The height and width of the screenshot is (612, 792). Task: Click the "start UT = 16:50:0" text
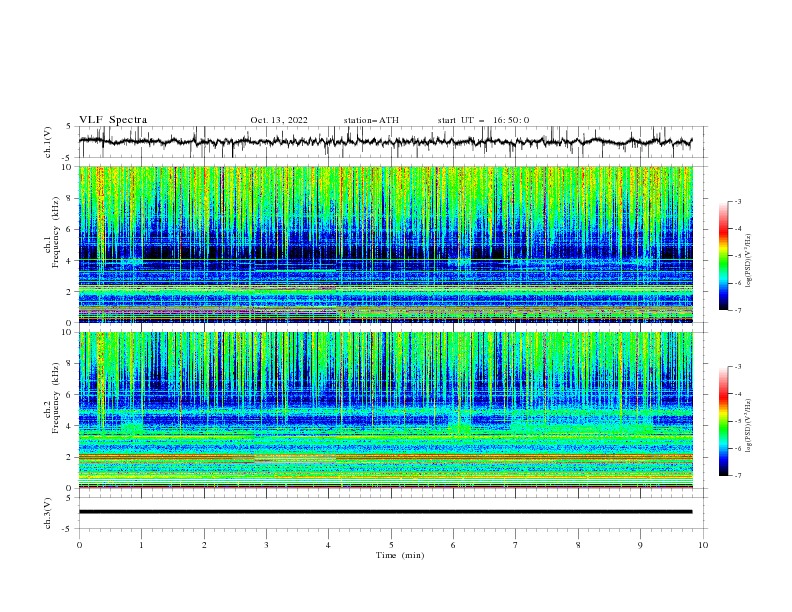pyautogui.click(x=483, y=120)
